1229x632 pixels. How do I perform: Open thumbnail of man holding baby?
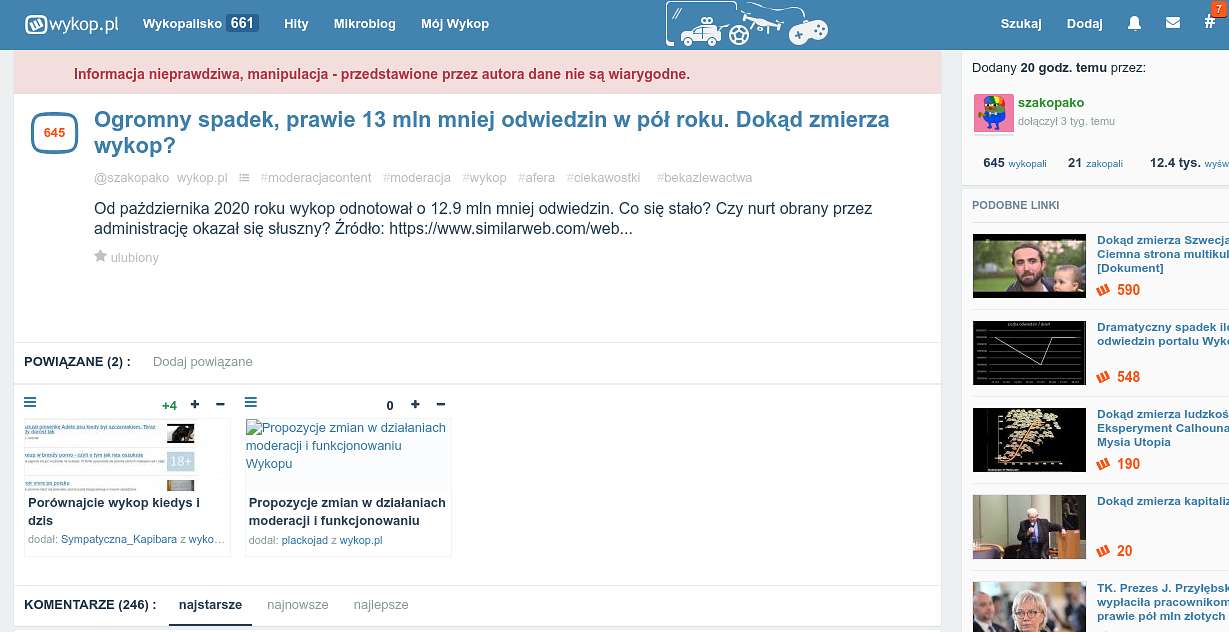point(1029,266)
